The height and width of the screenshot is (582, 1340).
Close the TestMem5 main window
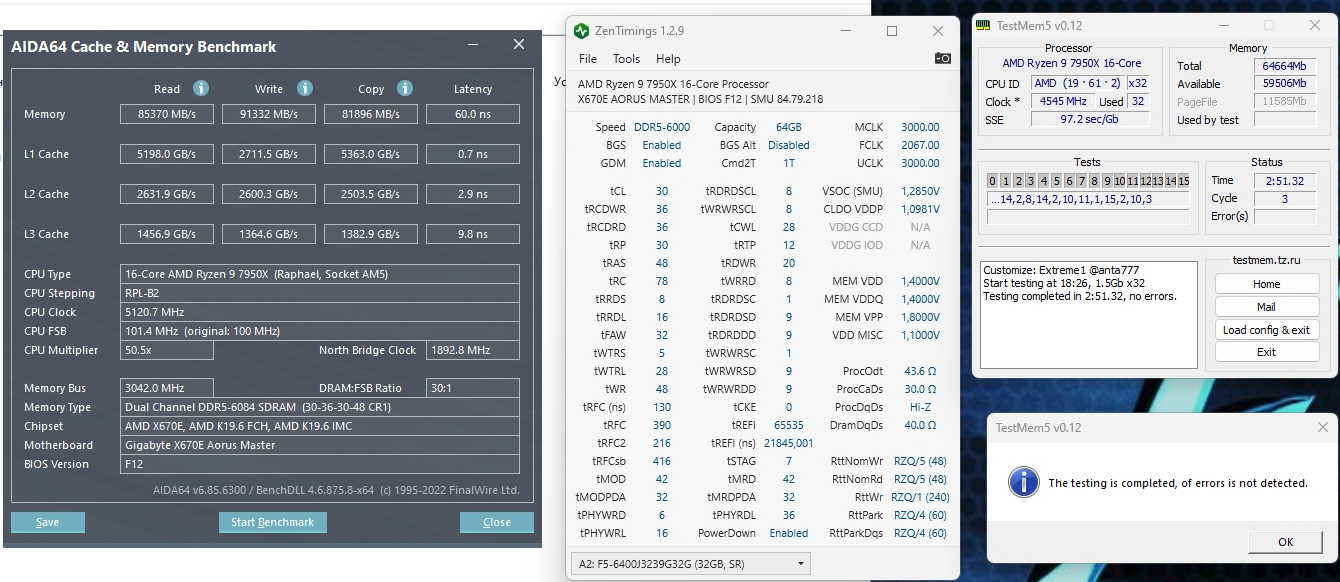pyautogui.click(x=1316, y=25)
